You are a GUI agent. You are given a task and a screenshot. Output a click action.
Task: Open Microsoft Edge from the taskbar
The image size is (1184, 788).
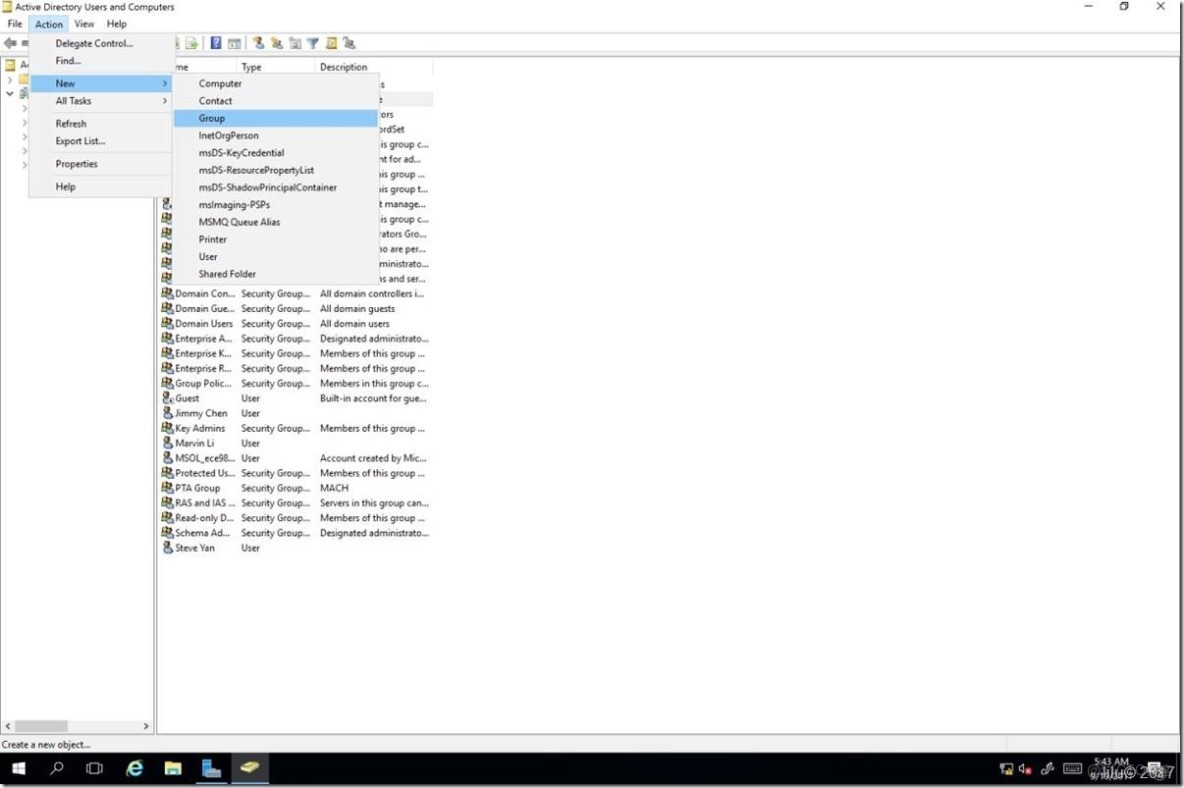(134, 768)
